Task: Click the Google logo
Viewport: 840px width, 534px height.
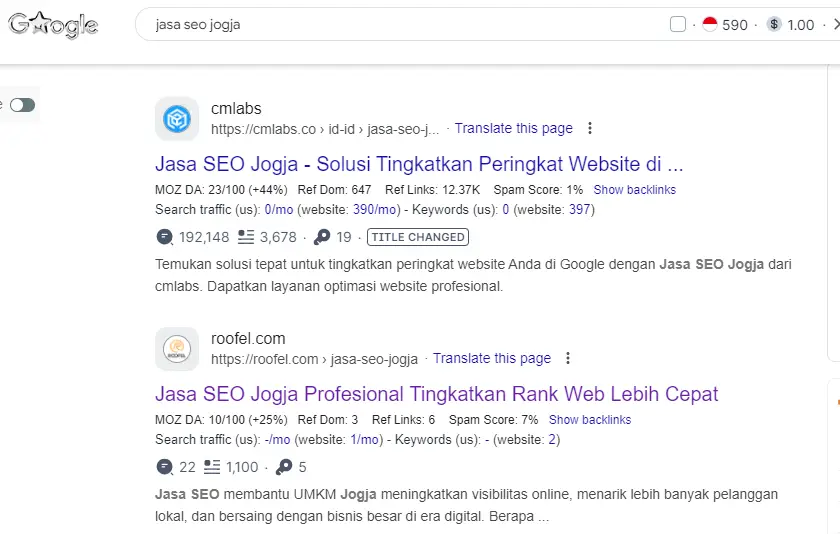Action: [53, 25]
